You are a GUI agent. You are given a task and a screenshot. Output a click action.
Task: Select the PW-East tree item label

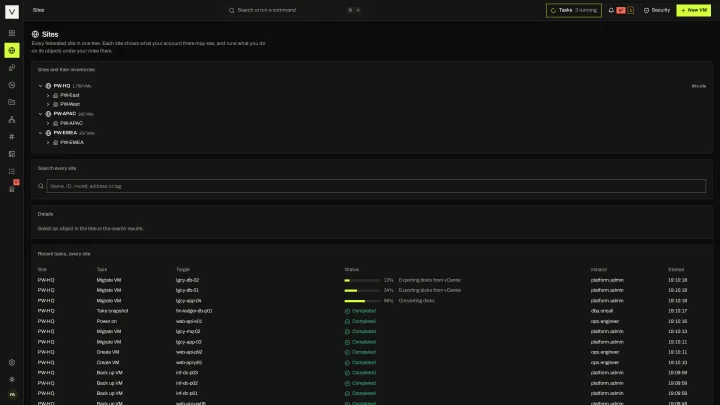[x=70, y=96]
